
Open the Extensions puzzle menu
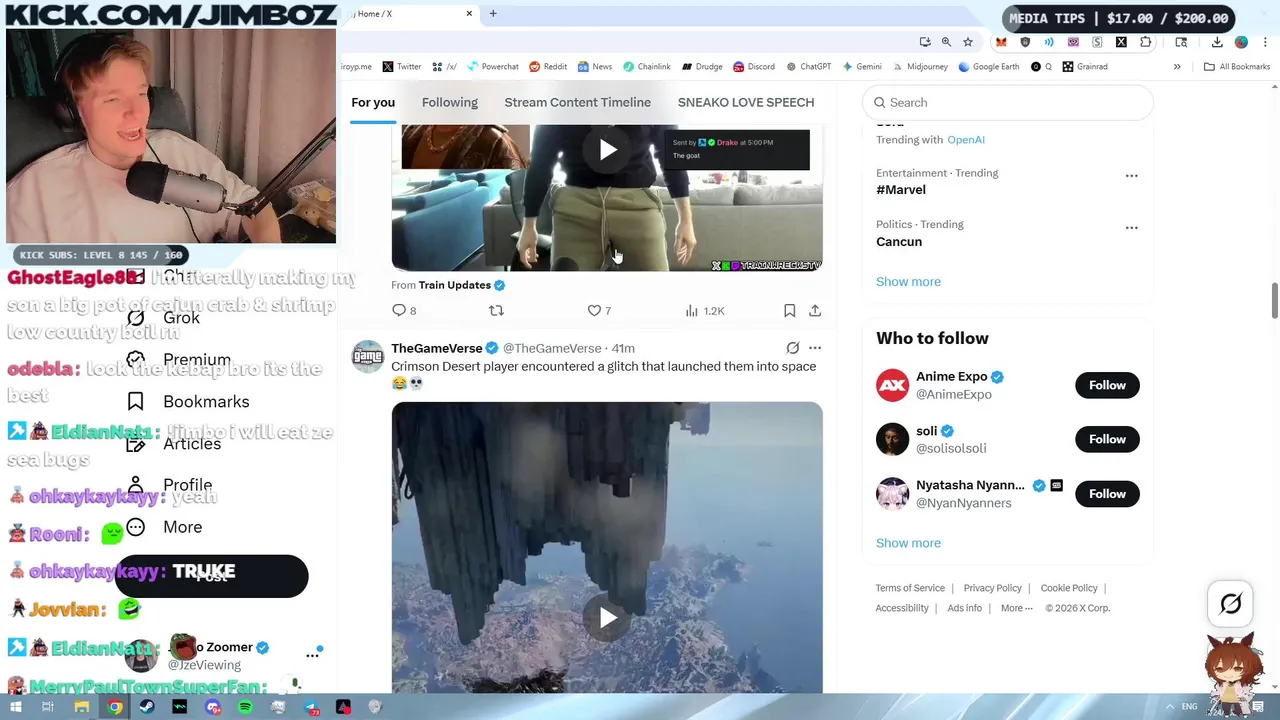pos(1146,42)
